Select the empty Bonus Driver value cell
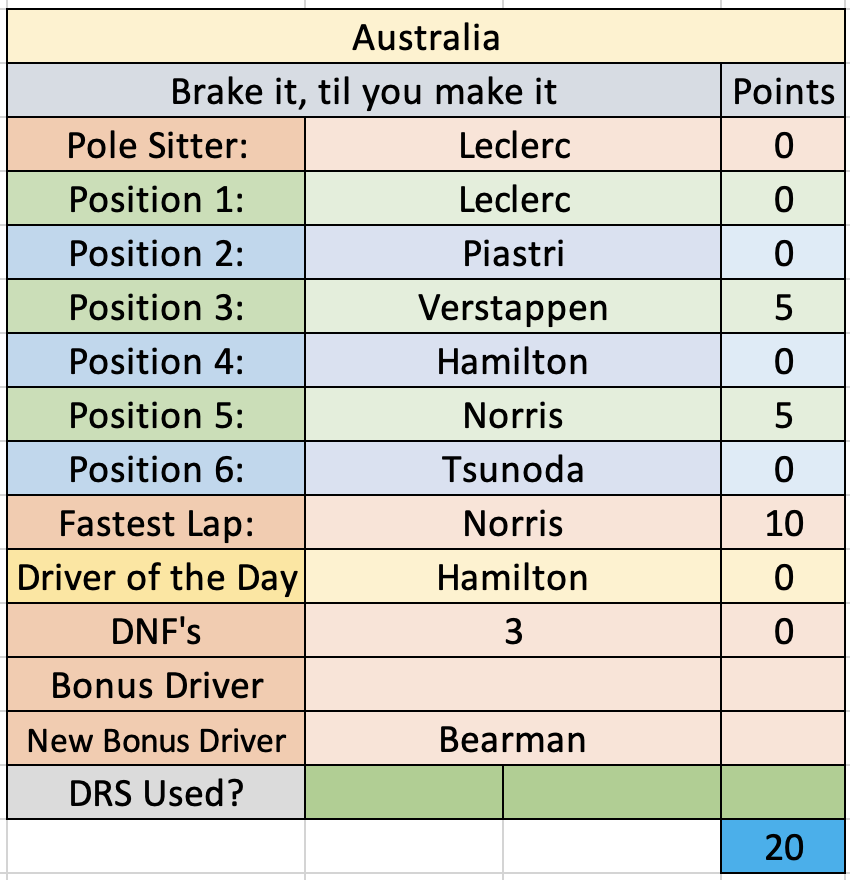The width and height of the screenshot is (850, 880). [513, 684]
